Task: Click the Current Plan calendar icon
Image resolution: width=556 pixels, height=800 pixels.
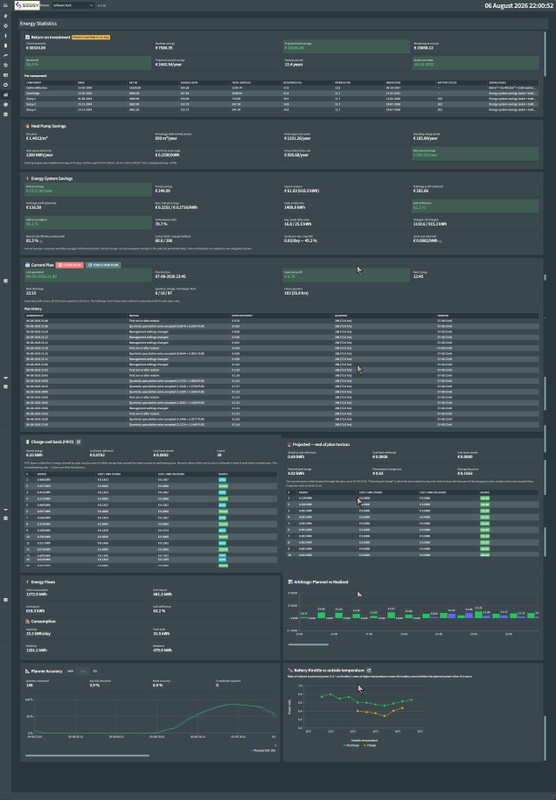Action: click(28, 265)
